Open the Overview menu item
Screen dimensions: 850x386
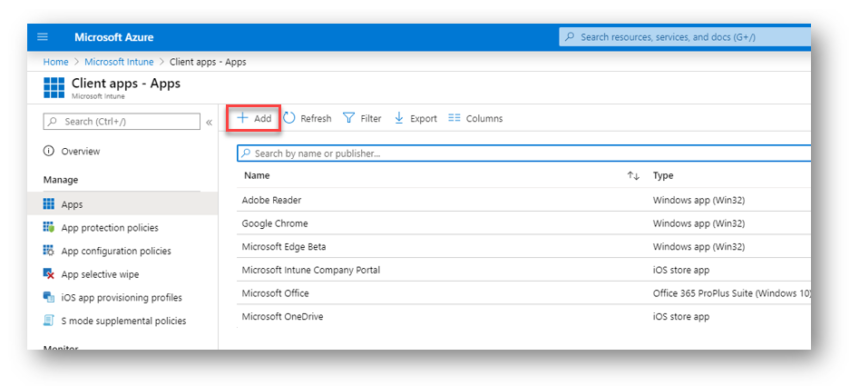point(80,151)
